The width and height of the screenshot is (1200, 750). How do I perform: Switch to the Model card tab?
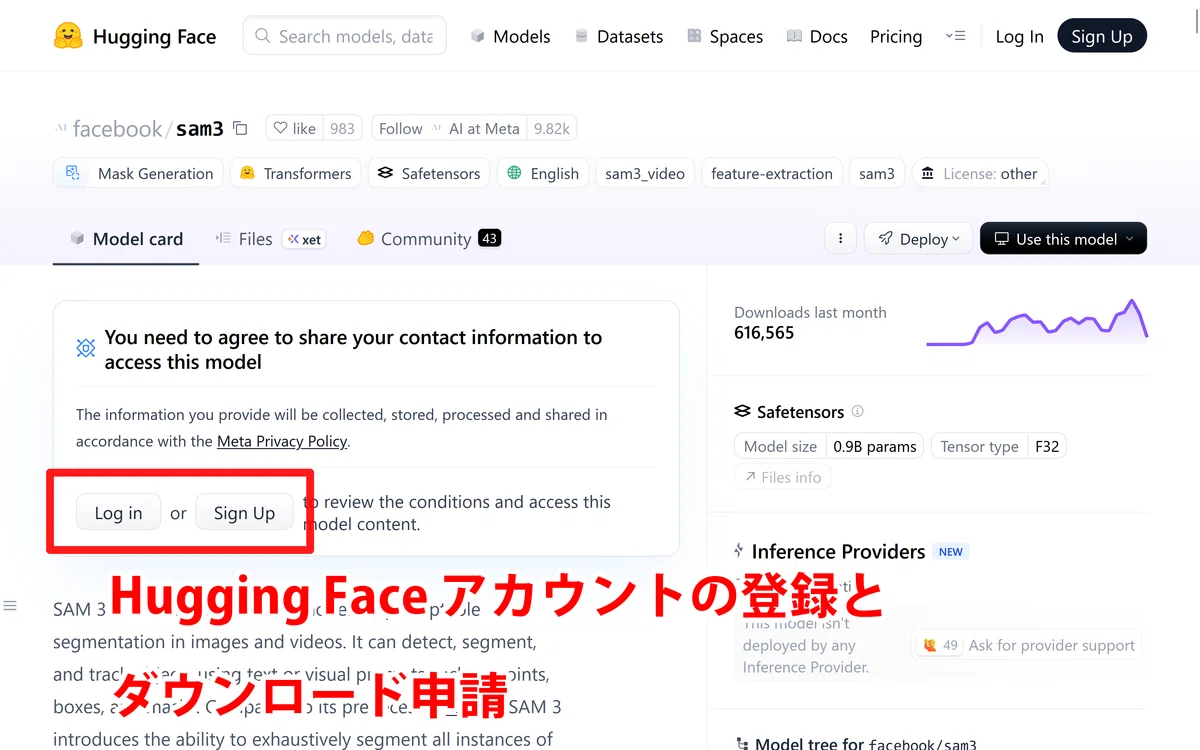tap(126, 239)
